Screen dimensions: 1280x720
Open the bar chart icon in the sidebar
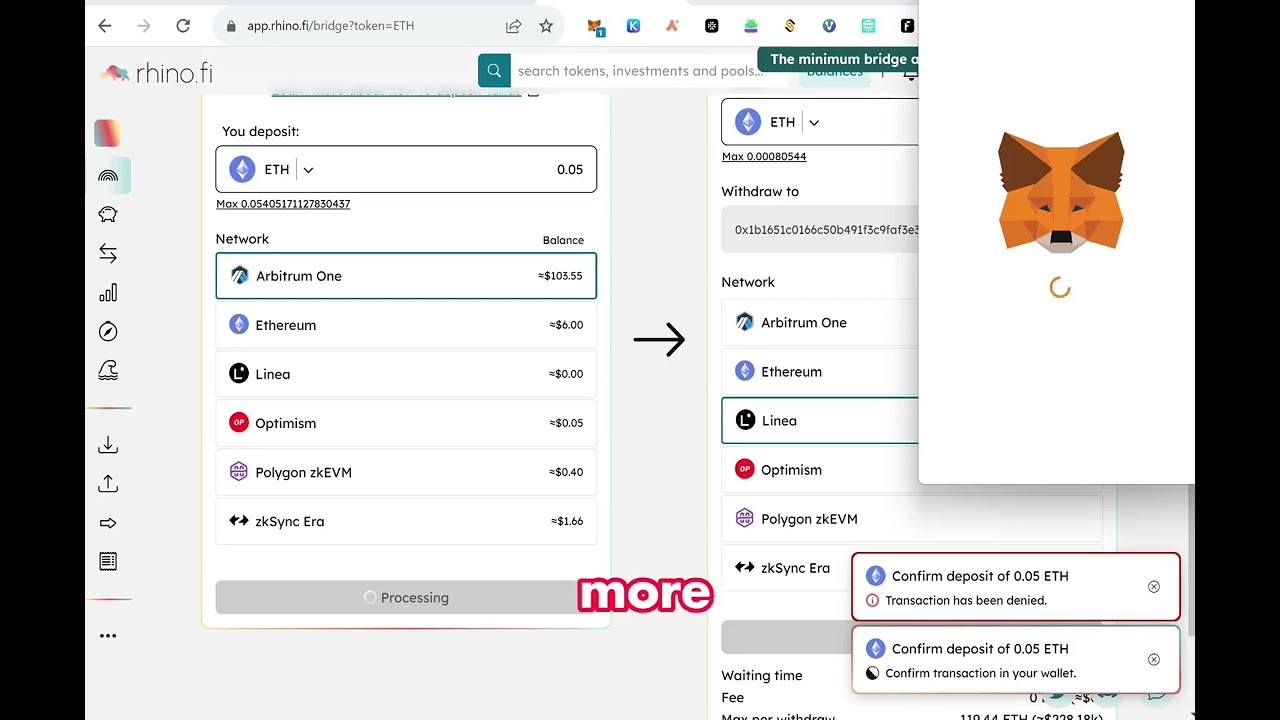tap(108, 293)
